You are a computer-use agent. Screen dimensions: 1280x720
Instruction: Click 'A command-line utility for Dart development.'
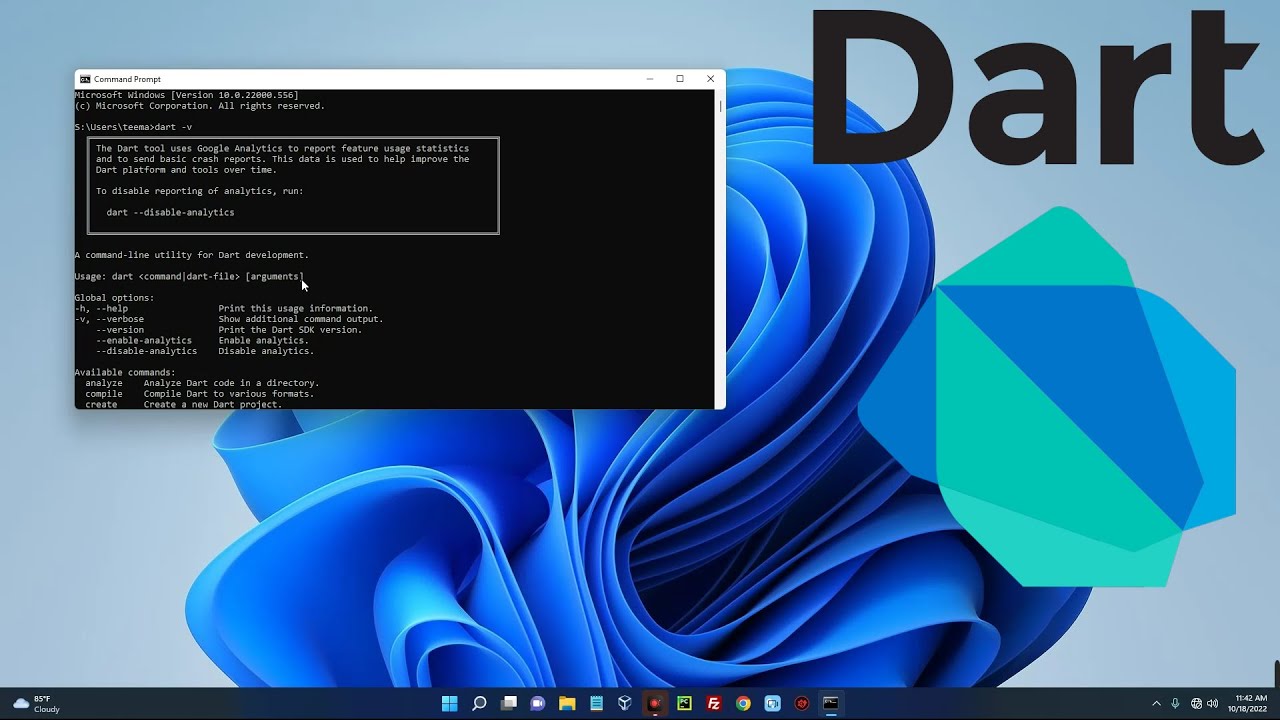pos(192,255)
